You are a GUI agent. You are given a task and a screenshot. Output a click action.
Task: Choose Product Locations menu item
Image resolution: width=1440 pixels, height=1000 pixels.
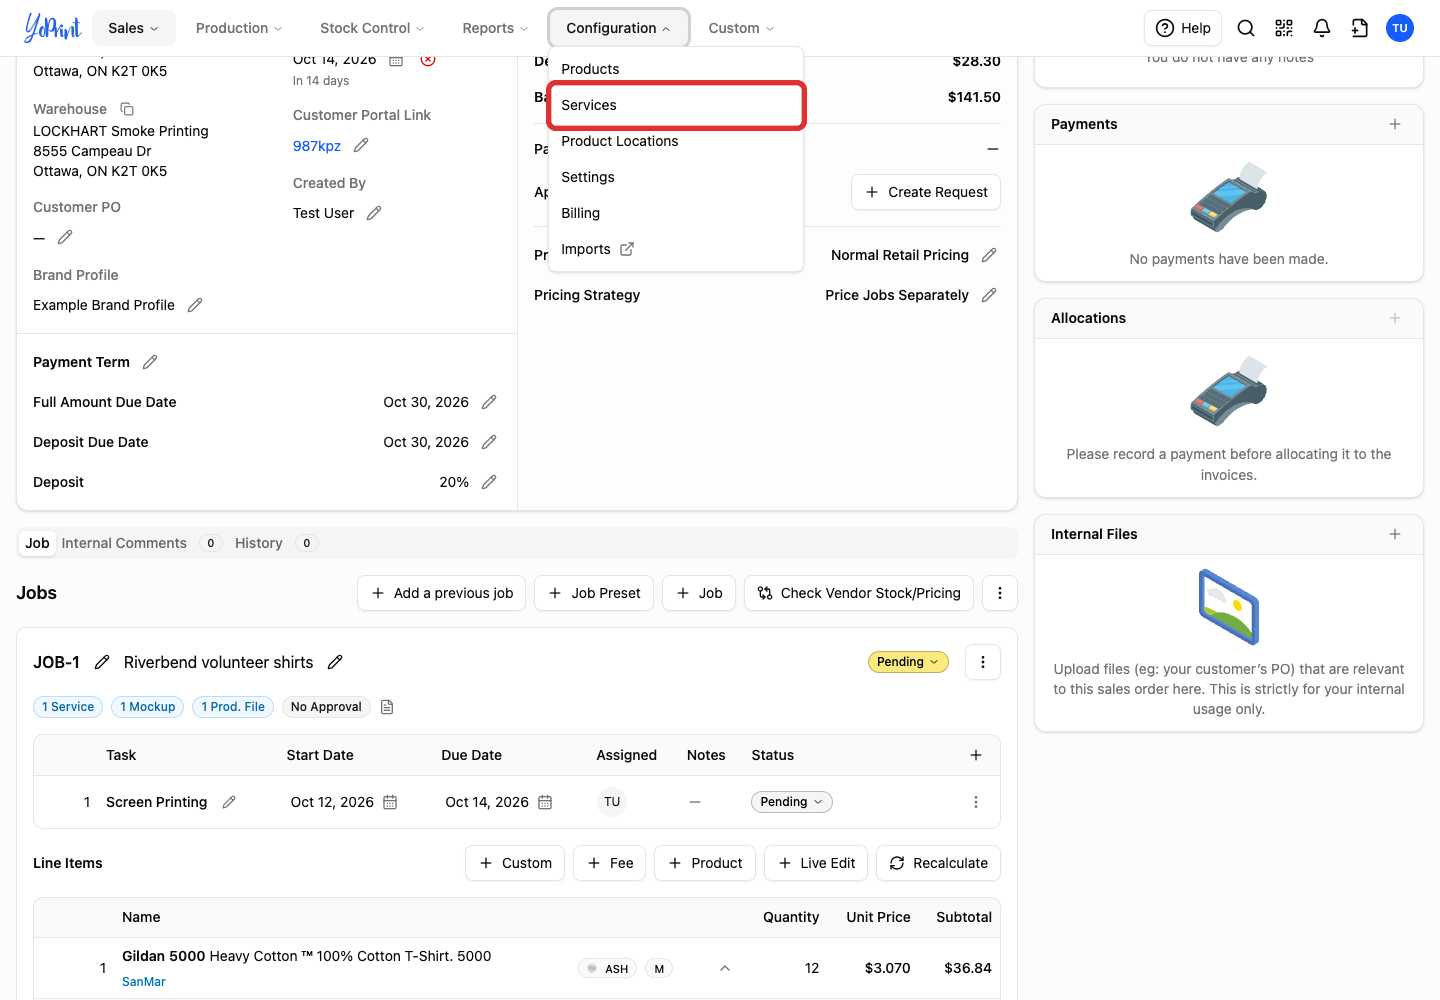tap(676, 141)
